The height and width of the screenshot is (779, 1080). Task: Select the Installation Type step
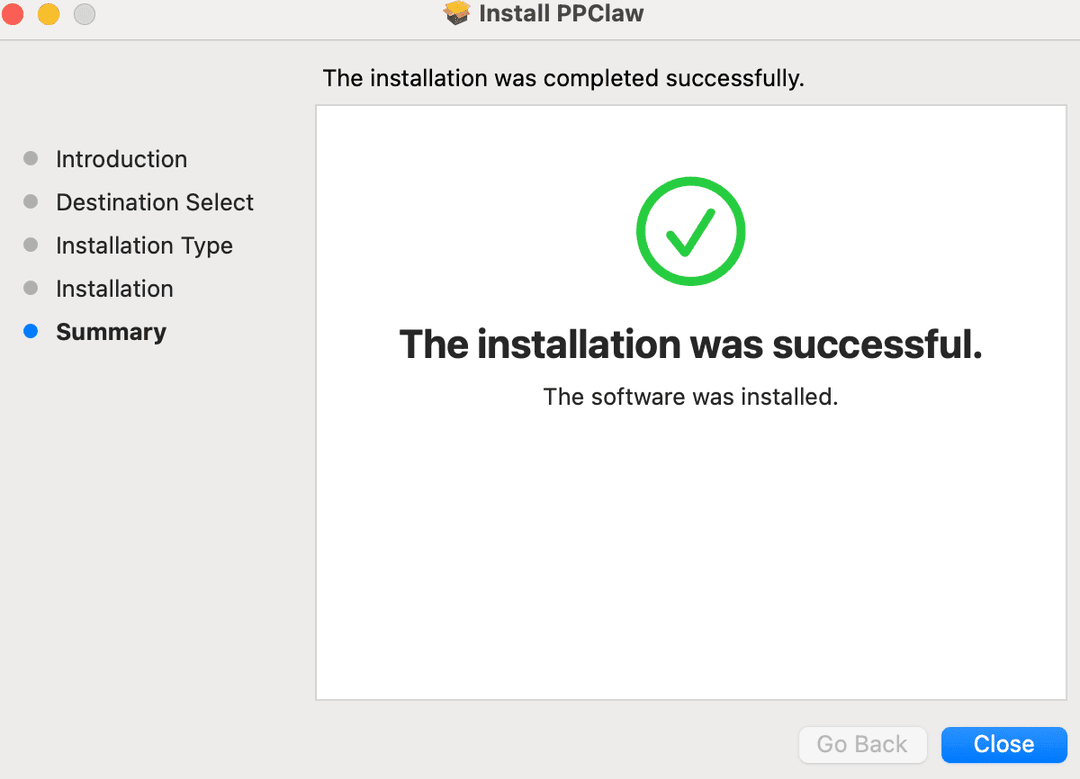coord(144,245)
